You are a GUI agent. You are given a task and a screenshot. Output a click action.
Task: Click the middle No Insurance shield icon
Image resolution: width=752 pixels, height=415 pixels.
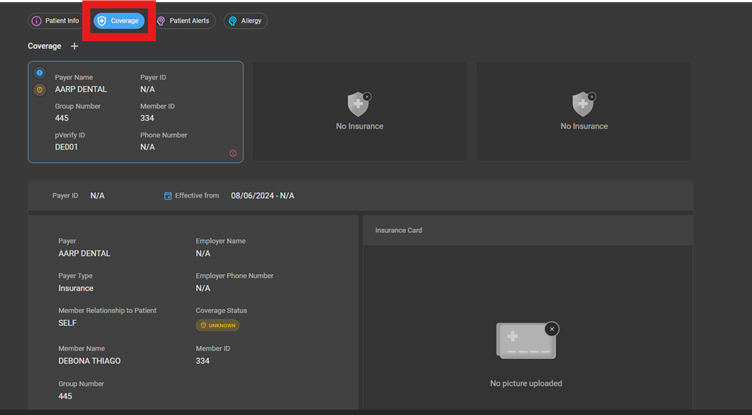pos(358,104)
